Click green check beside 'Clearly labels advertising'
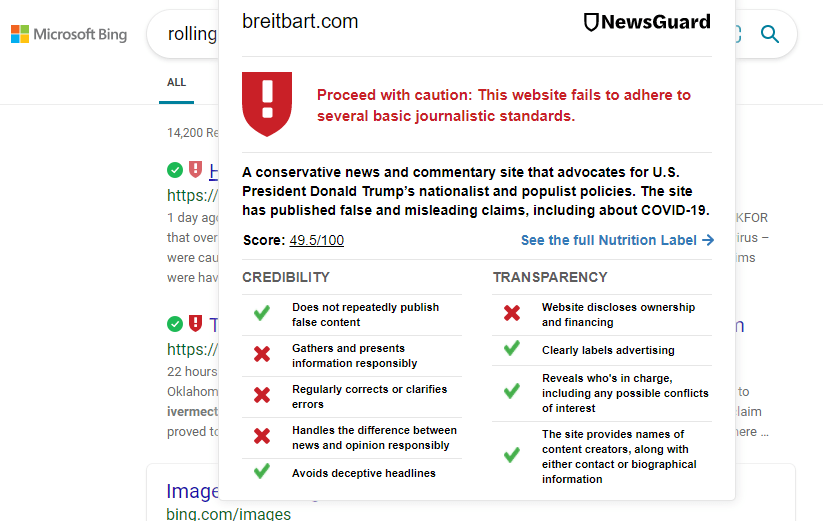This screenshot has height=521, width=823. pyautogui.click(x=512, y=349)
